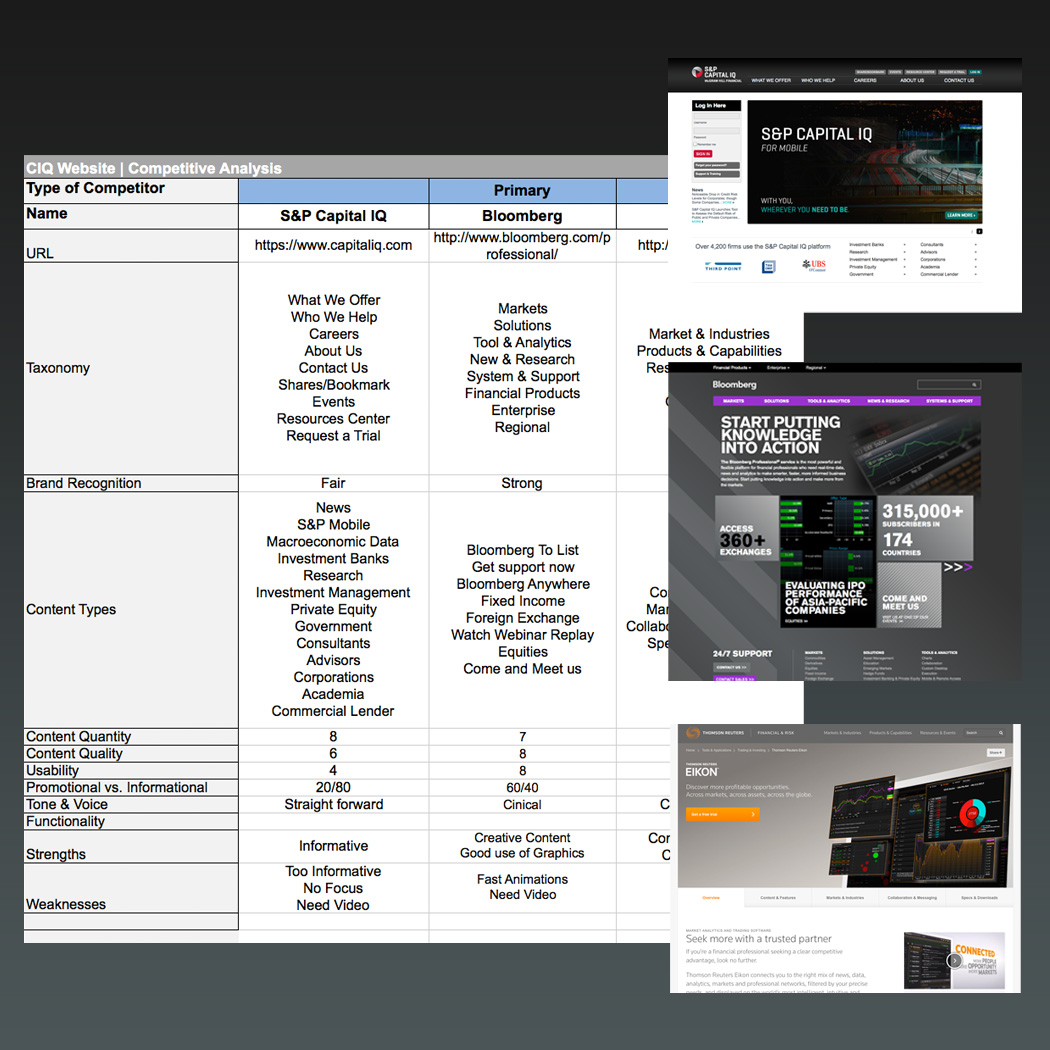Click the triple chevron arrows on Bloomberg

[958, 567]
